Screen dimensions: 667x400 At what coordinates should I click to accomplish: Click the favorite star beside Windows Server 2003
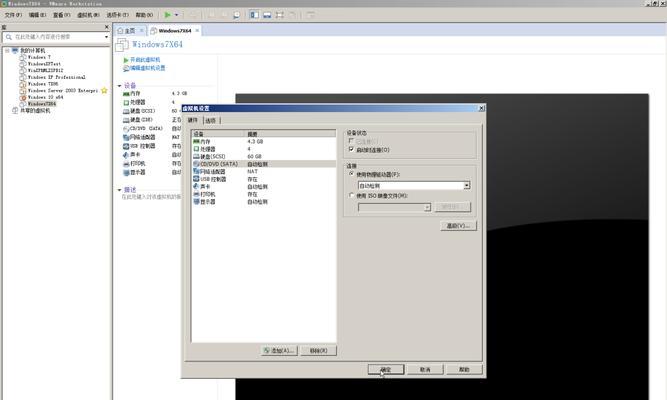pos(104,90)
